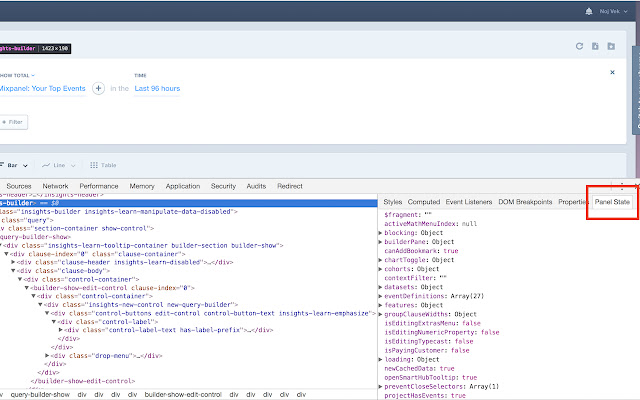Image resolution: width=640 pixels, height=400 pixels.
Task: Close the query builder with the X icon
Action: coord(613,72)
